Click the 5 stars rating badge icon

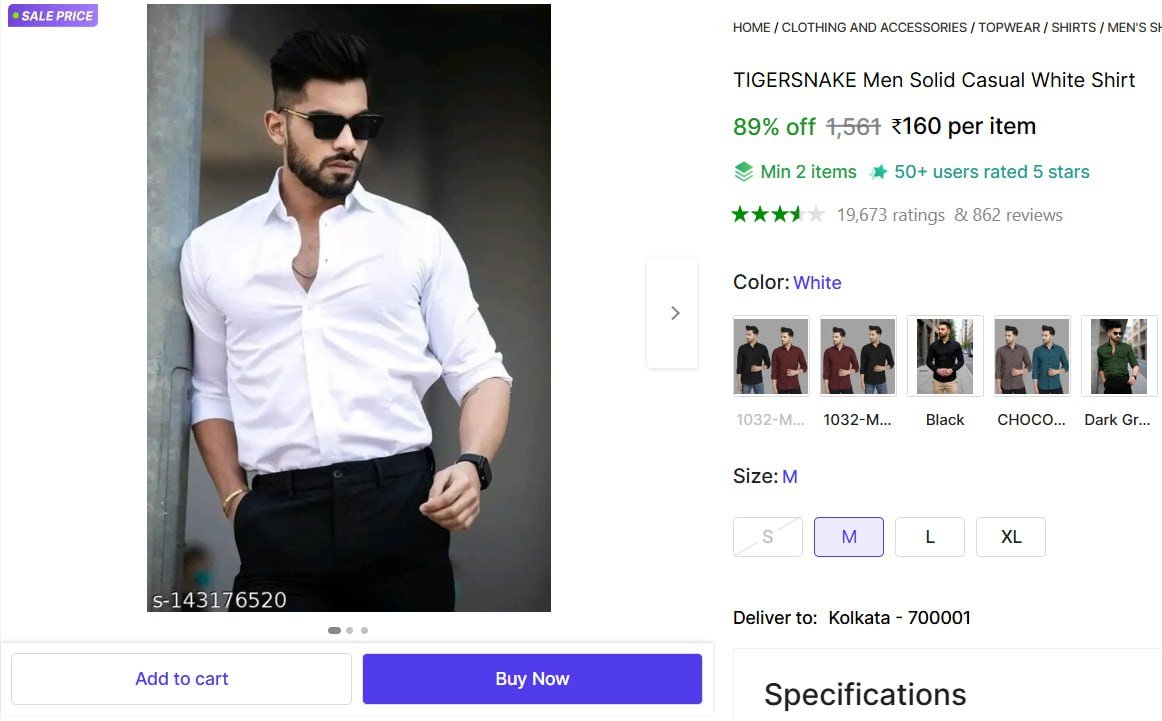[879, 172]
